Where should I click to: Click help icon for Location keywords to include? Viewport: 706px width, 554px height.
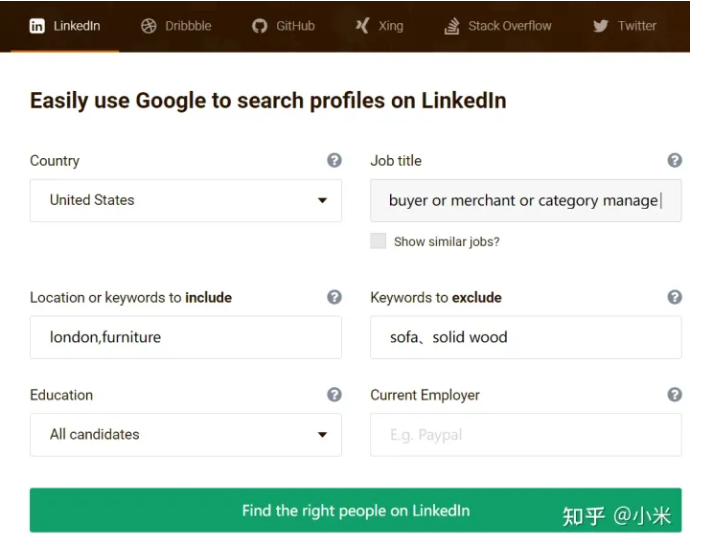334,297
